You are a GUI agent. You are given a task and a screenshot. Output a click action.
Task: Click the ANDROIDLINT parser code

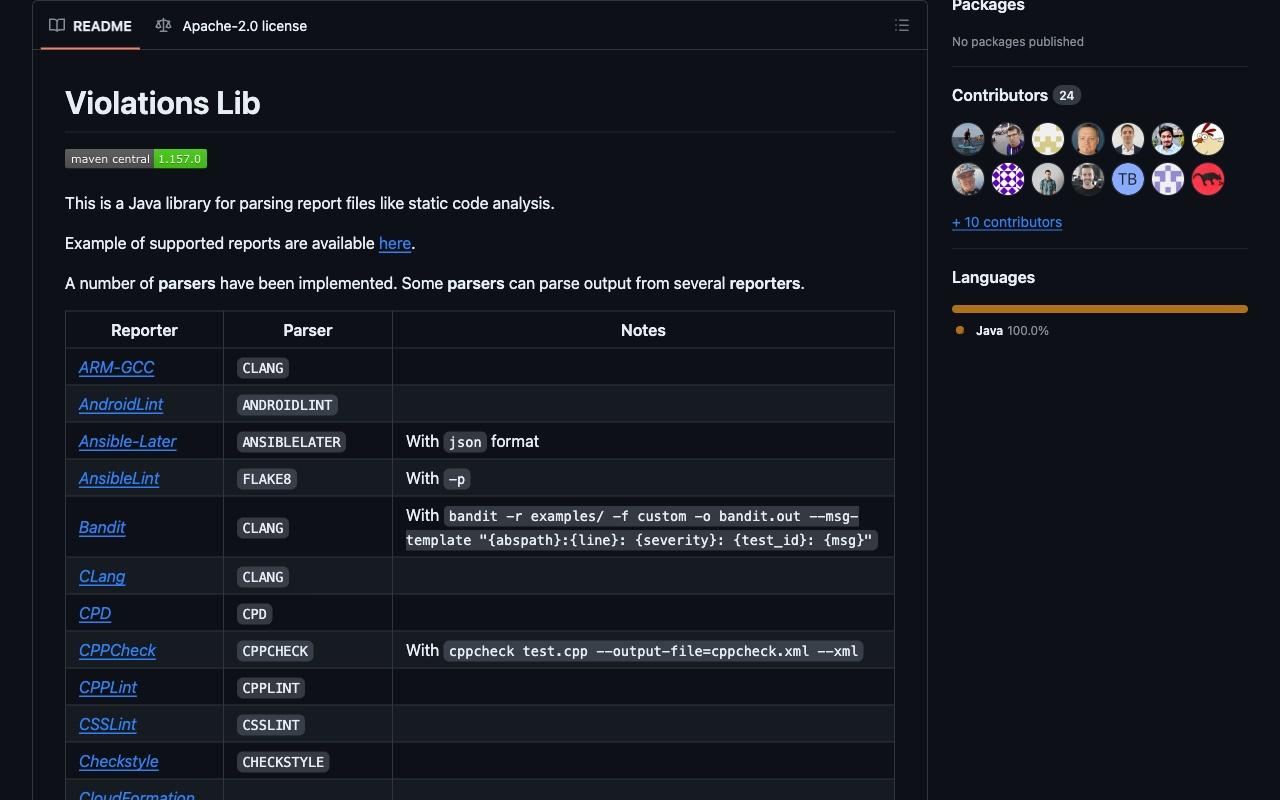[287, 405]
